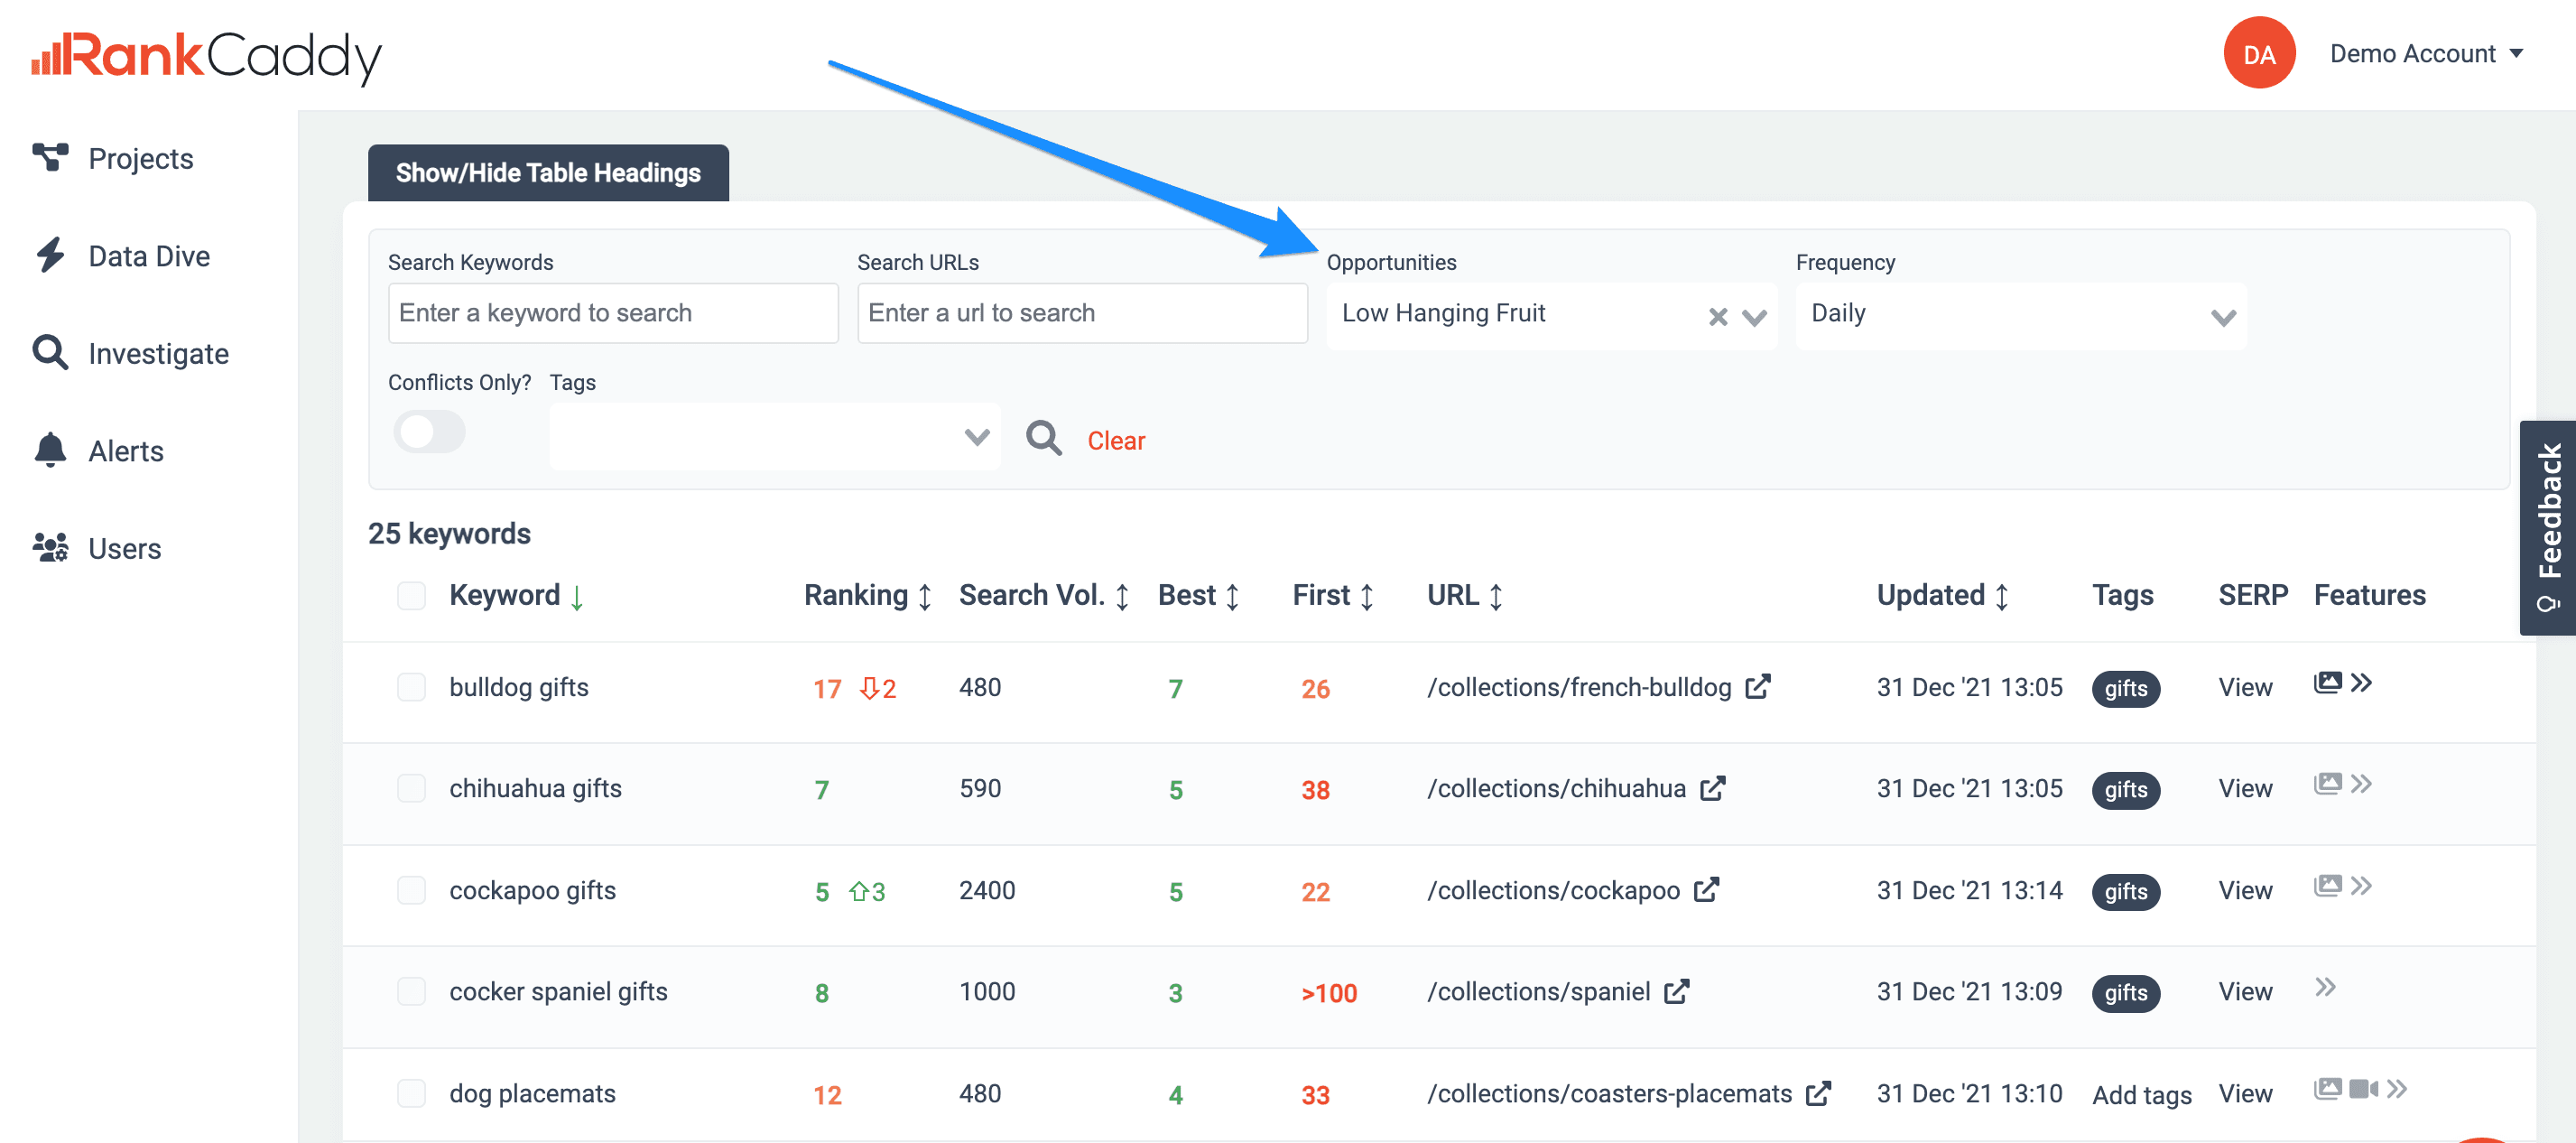This screenshot has height=1143, width=2576.
Task: Check the bulldog gifts row checkbox
Action: click(x=411, y=687)
